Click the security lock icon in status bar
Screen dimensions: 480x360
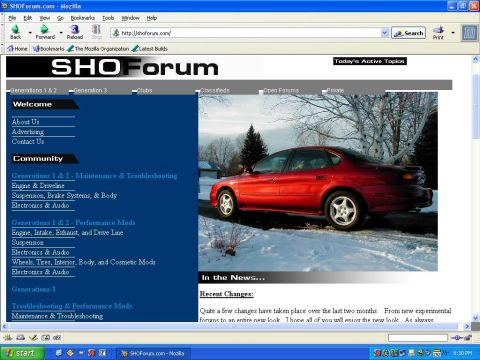(x=468, y=338)
